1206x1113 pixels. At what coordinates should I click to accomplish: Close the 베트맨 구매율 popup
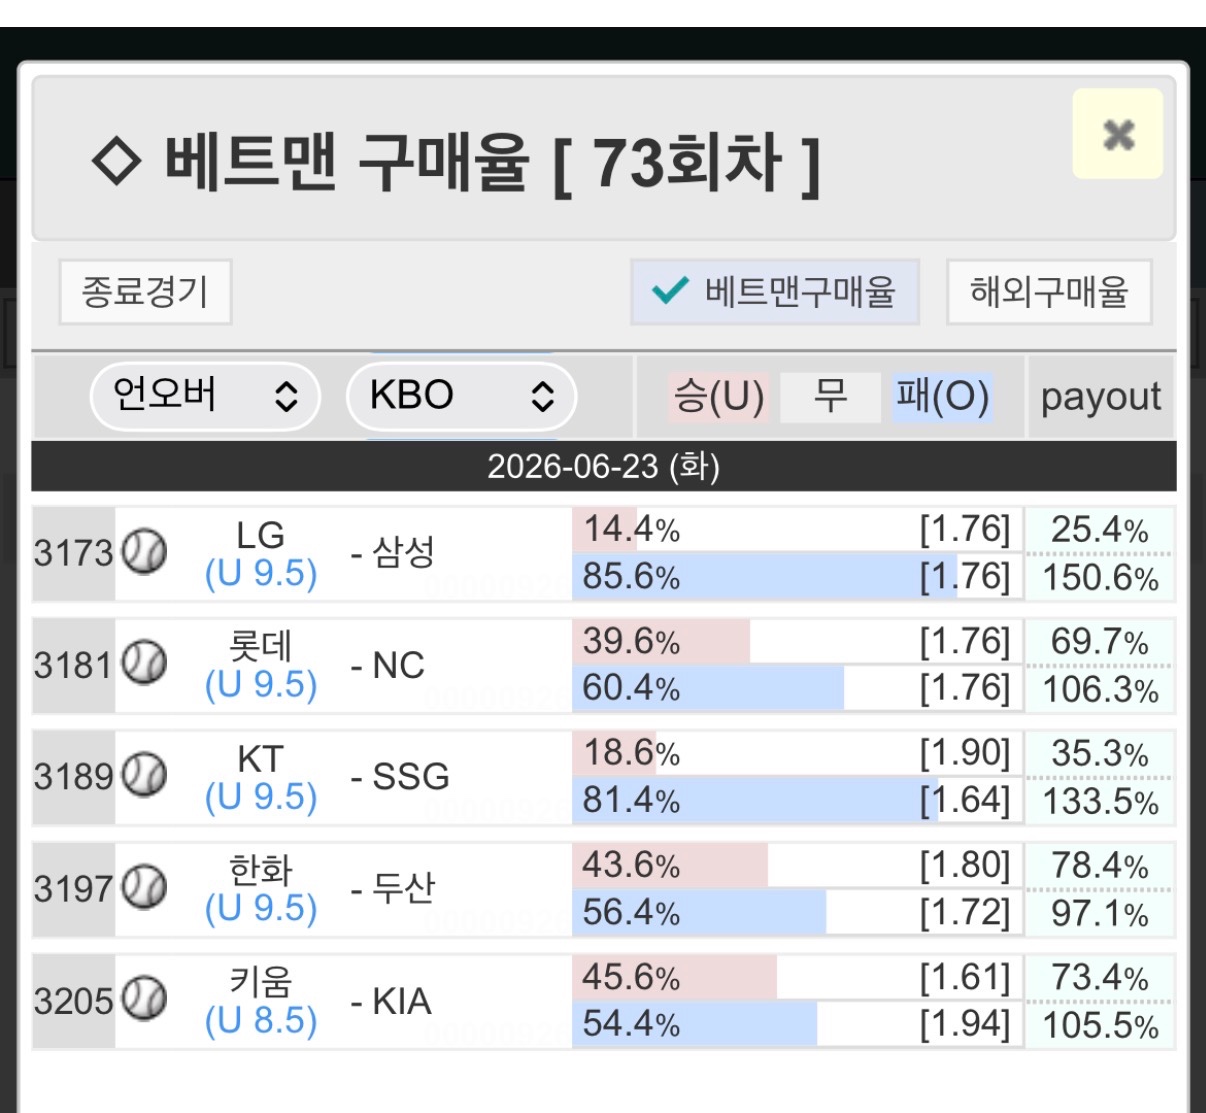[x=1118, y=134]
